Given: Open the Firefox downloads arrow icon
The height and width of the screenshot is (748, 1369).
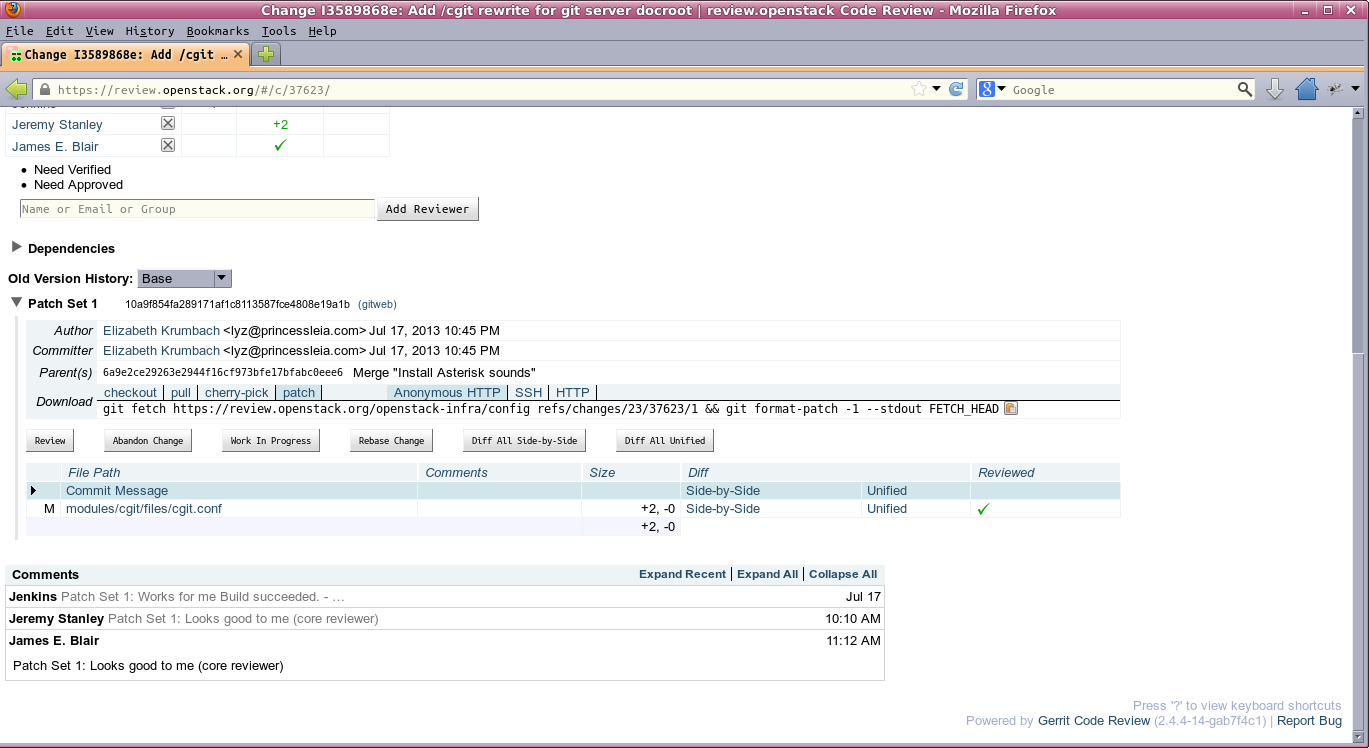Looking at the screenshot, I should 1275,89.
